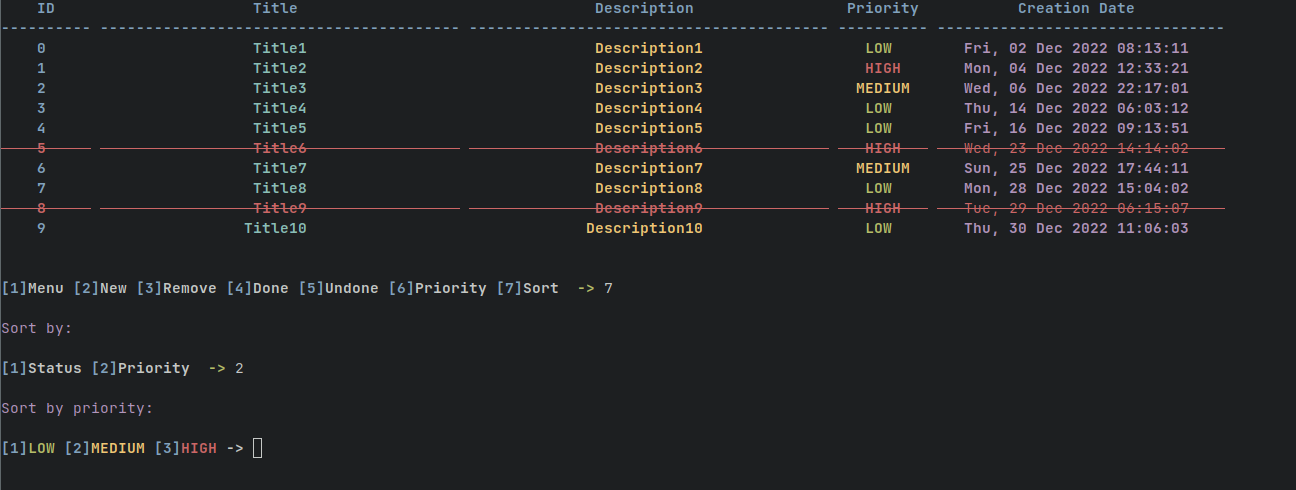Click the Description column header
The height and width of the screenshot is (490, 1296).
point(644,8)
